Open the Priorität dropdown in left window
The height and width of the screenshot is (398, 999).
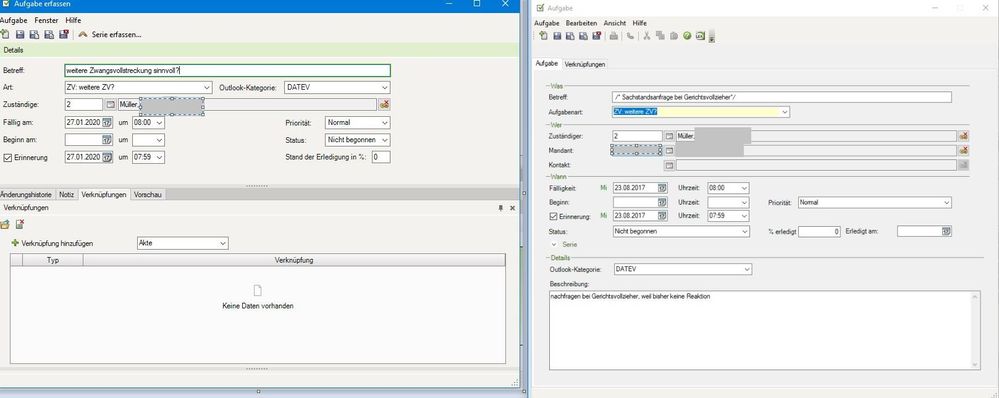357,122
